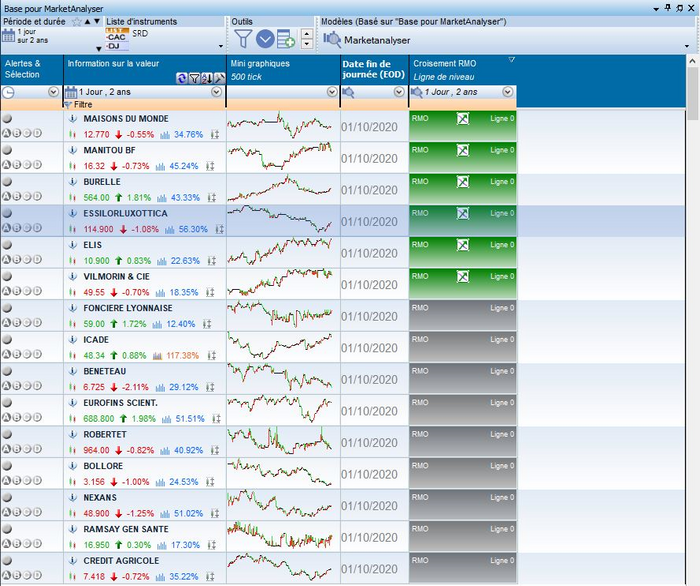Click the vertical scrollbar up arrow
This screenshot has width=700, height=586.
692,61
